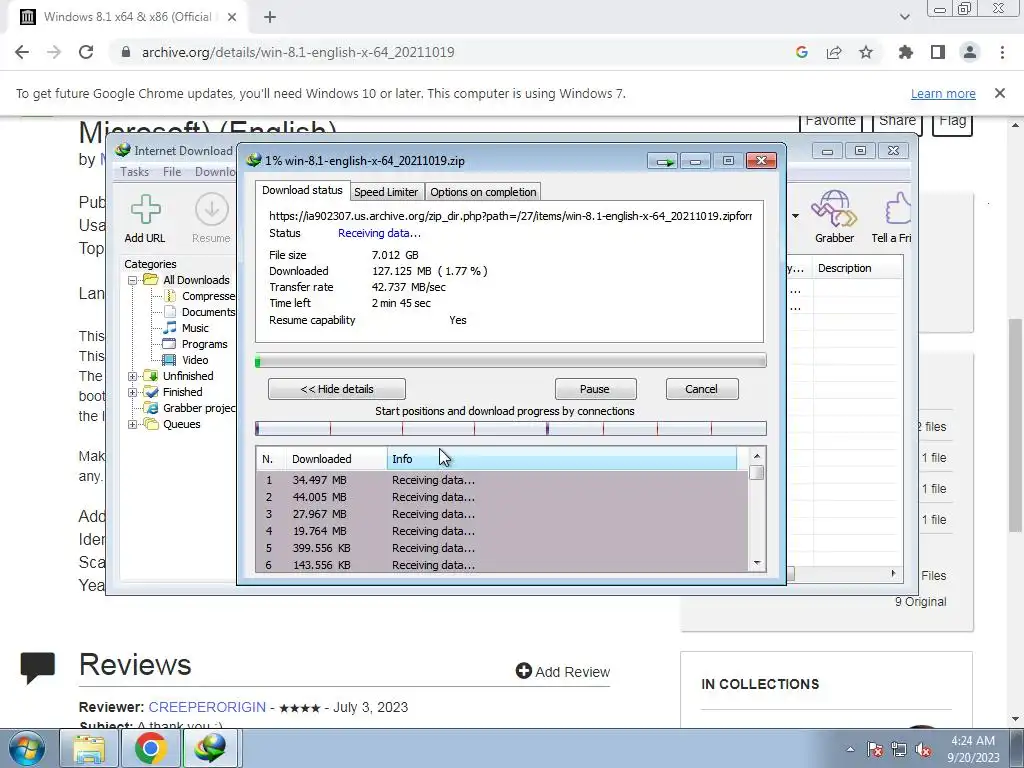Viewport: 1024px width, 768px height.
Task: Select Grabber projects in tree
Action: tap(191, 408)
